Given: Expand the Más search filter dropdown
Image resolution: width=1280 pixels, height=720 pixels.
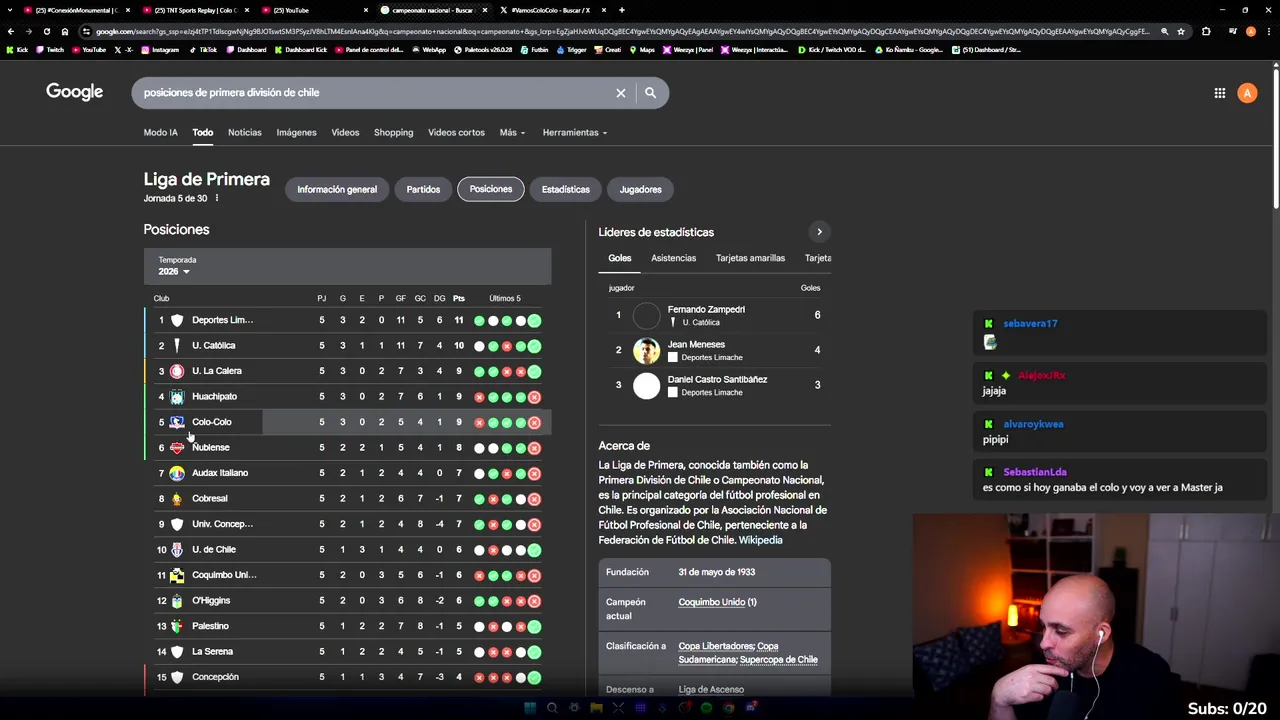Looking at the screenshot, I should coord(512,132).
